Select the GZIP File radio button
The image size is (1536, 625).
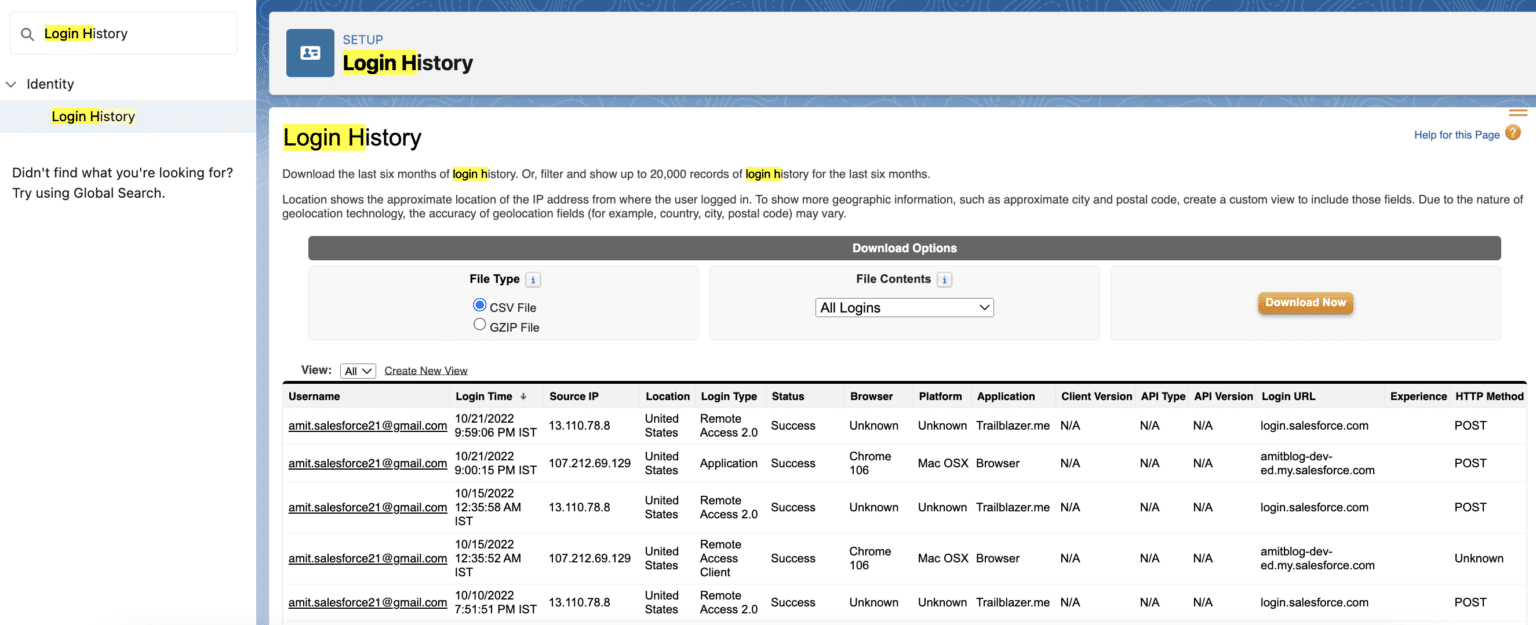point(480,325)
